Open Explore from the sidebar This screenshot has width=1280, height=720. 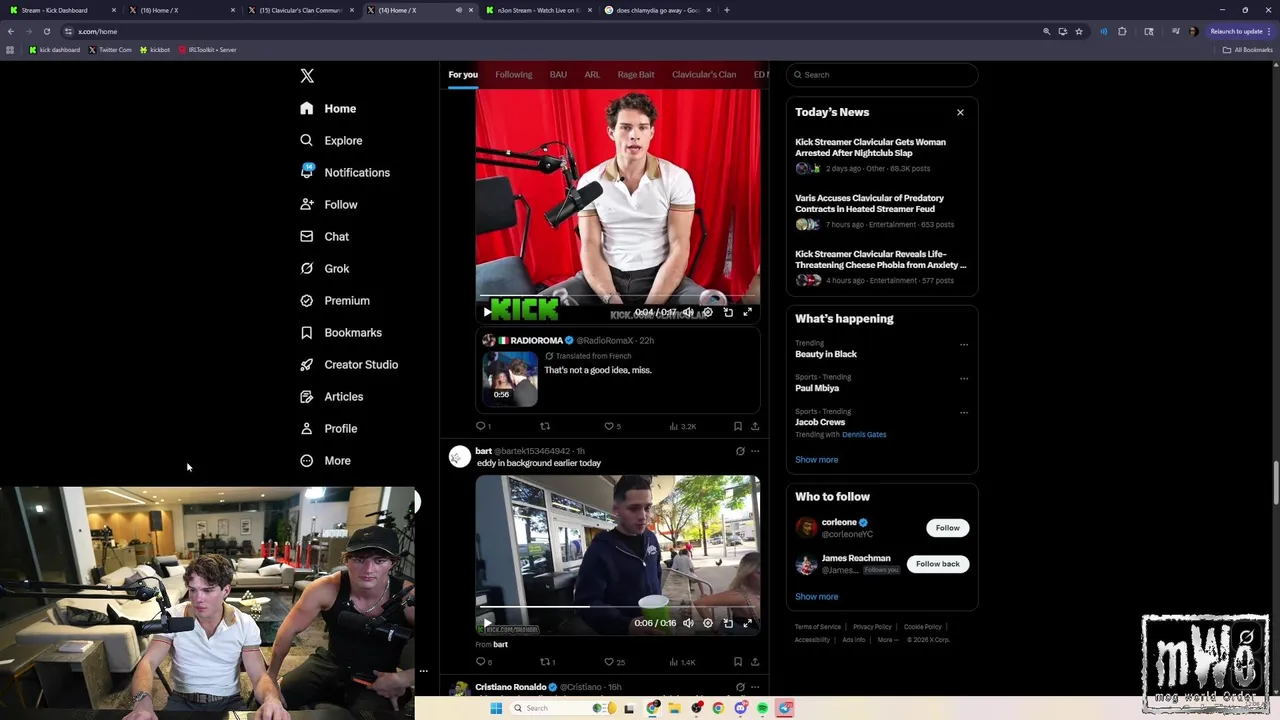point(331,141)
